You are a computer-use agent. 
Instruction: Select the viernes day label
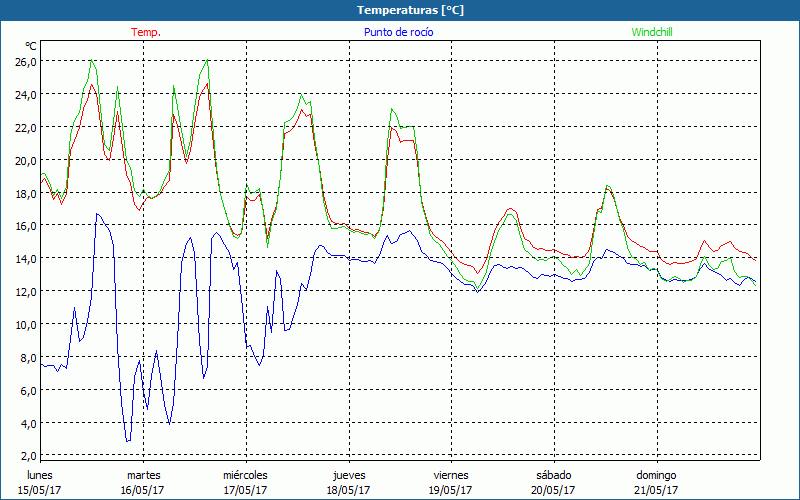tap(451, 475)
